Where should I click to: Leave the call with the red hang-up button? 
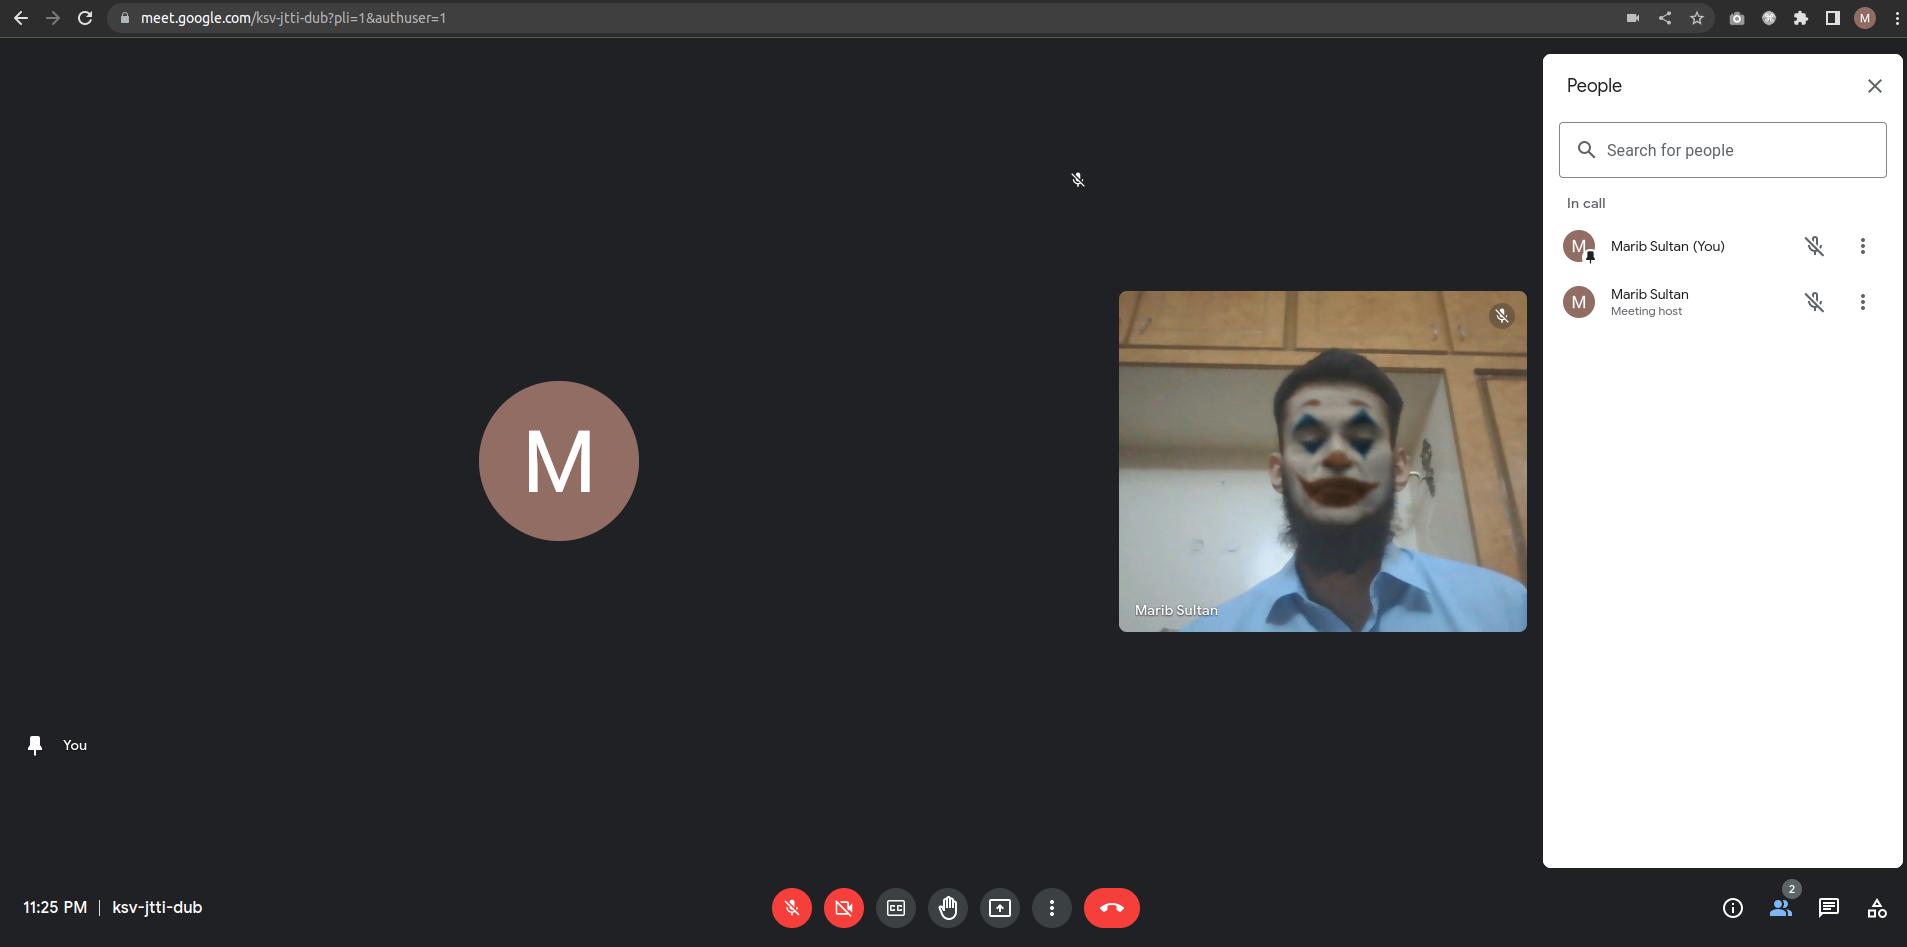[1111, 908]
